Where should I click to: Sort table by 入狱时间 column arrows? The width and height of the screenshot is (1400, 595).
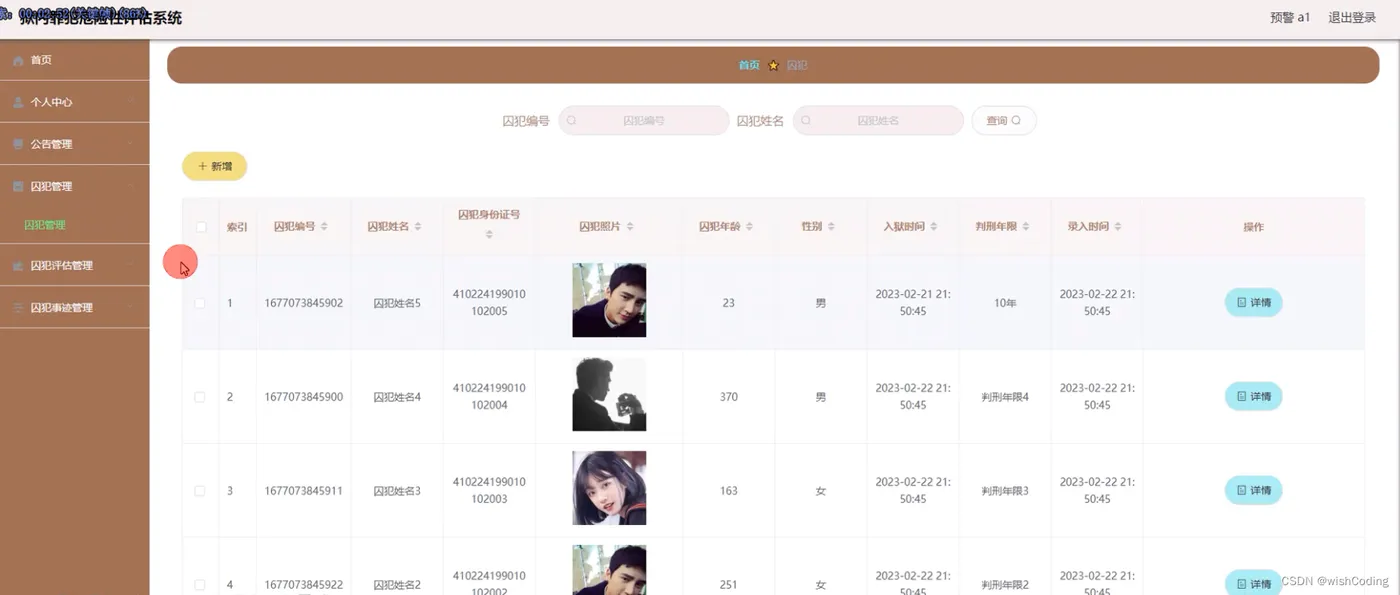pyautogui.click(x=934, y=227)
